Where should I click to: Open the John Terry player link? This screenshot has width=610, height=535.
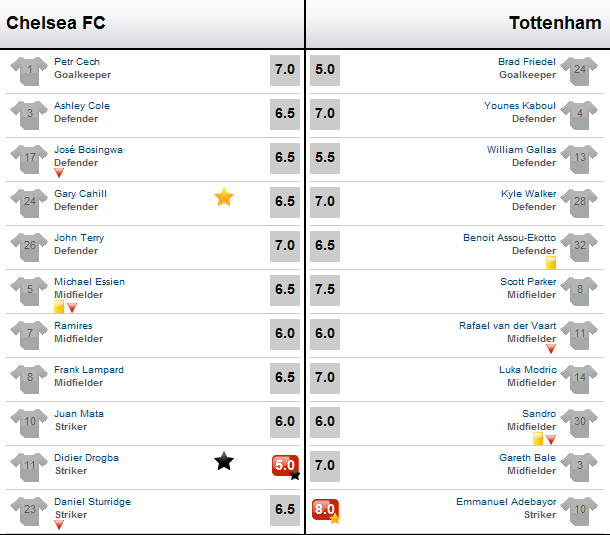[x=79, y=238]
